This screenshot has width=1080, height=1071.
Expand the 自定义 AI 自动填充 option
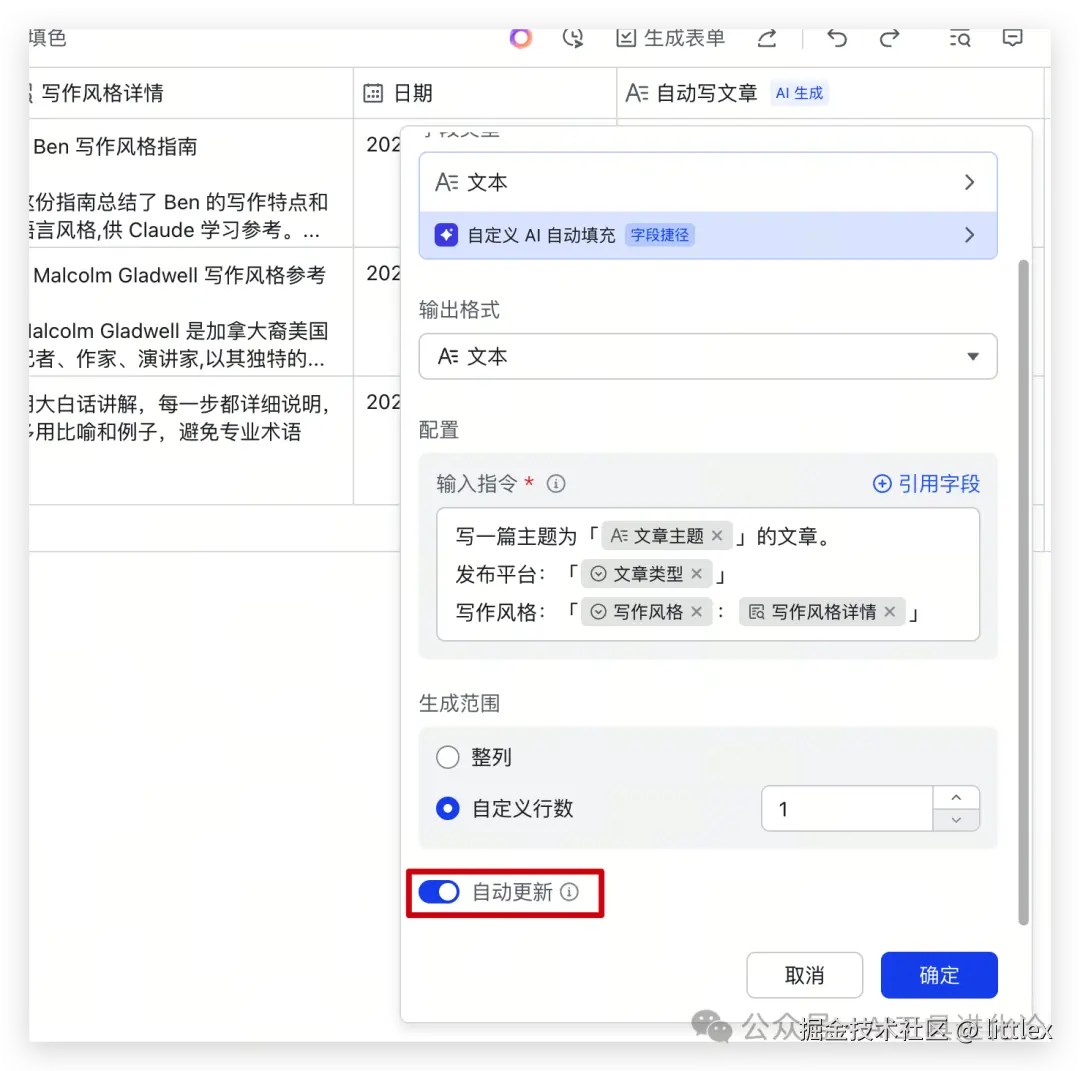click(708, 235)
